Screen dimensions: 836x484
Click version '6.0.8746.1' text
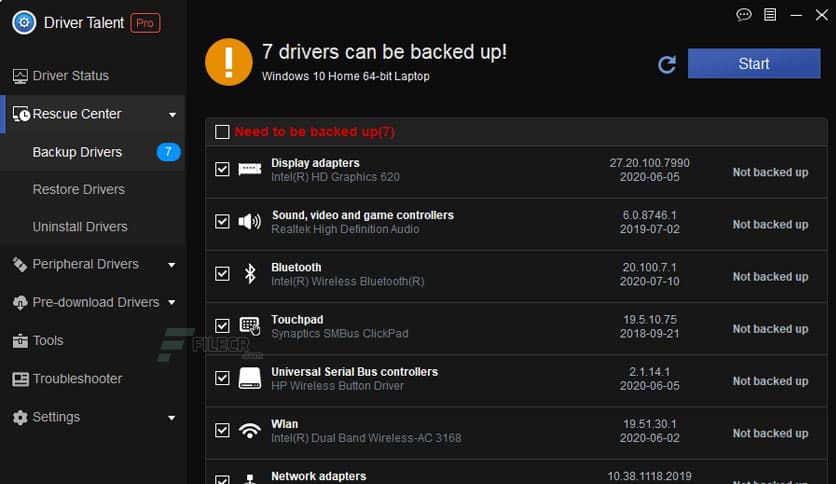tap(649, 215)
